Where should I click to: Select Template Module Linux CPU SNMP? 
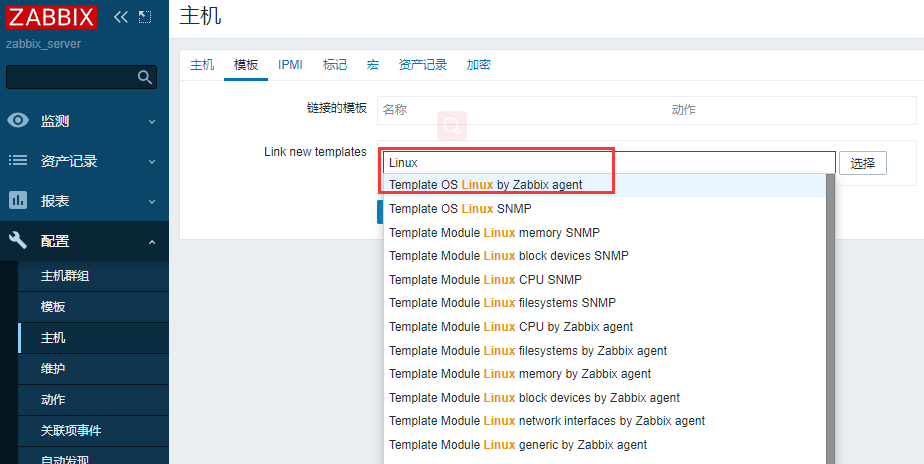pyautogui.click(x=605, y=279)
